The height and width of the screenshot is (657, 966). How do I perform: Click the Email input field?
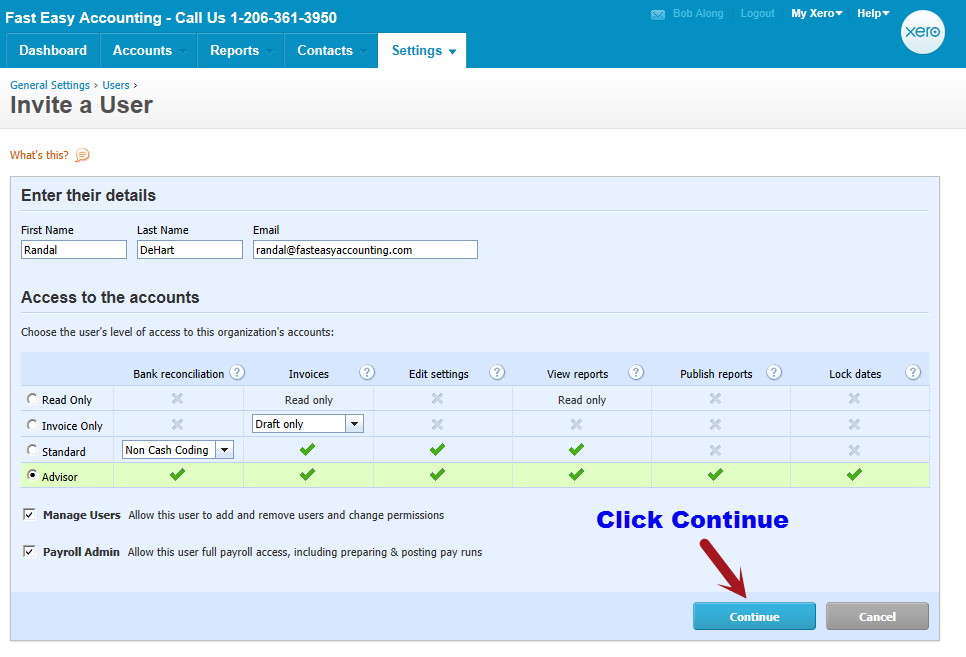[x=365, y=250]
